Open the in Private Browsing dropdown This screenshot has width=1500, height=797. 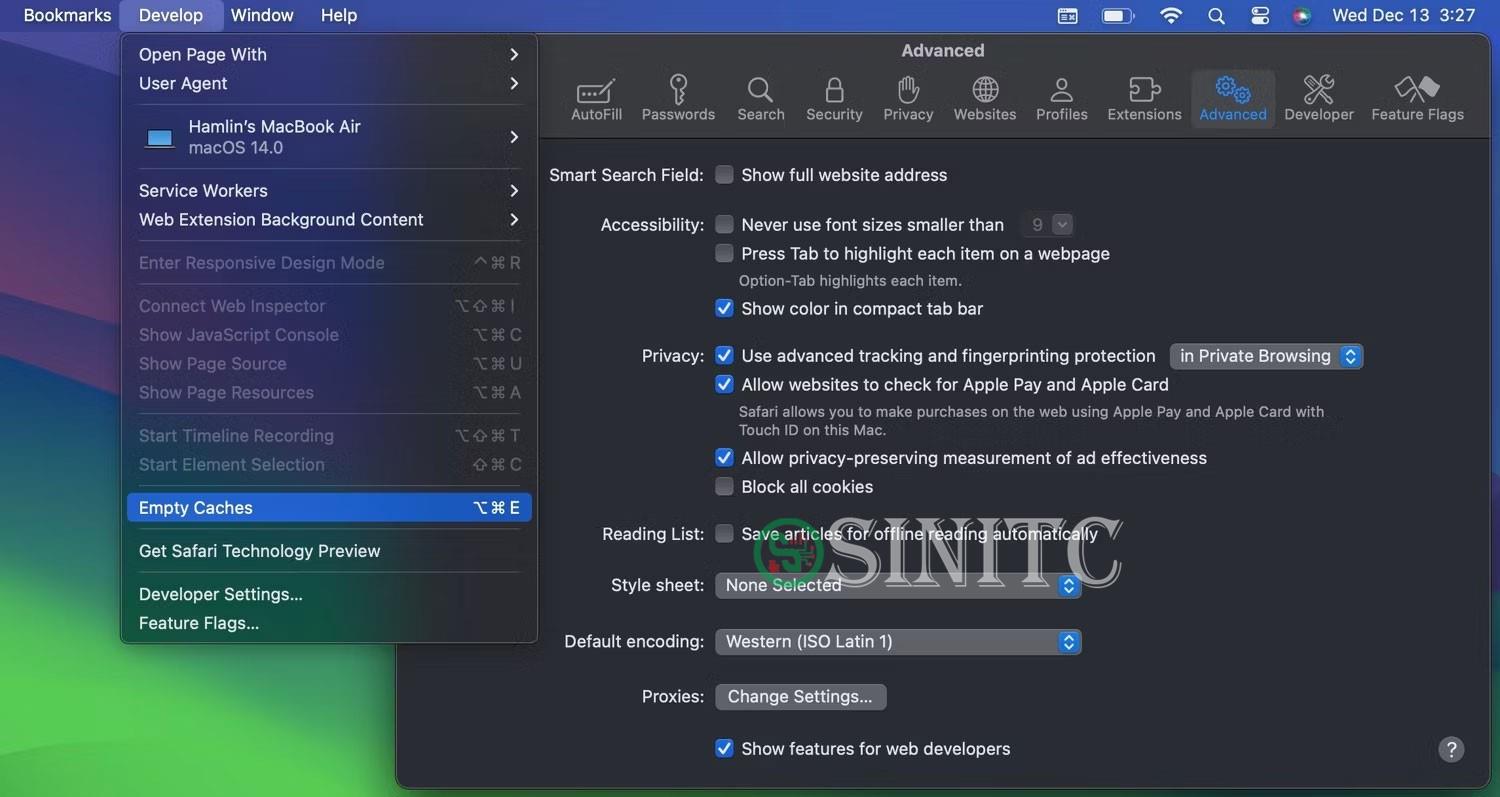(1266, 356)
